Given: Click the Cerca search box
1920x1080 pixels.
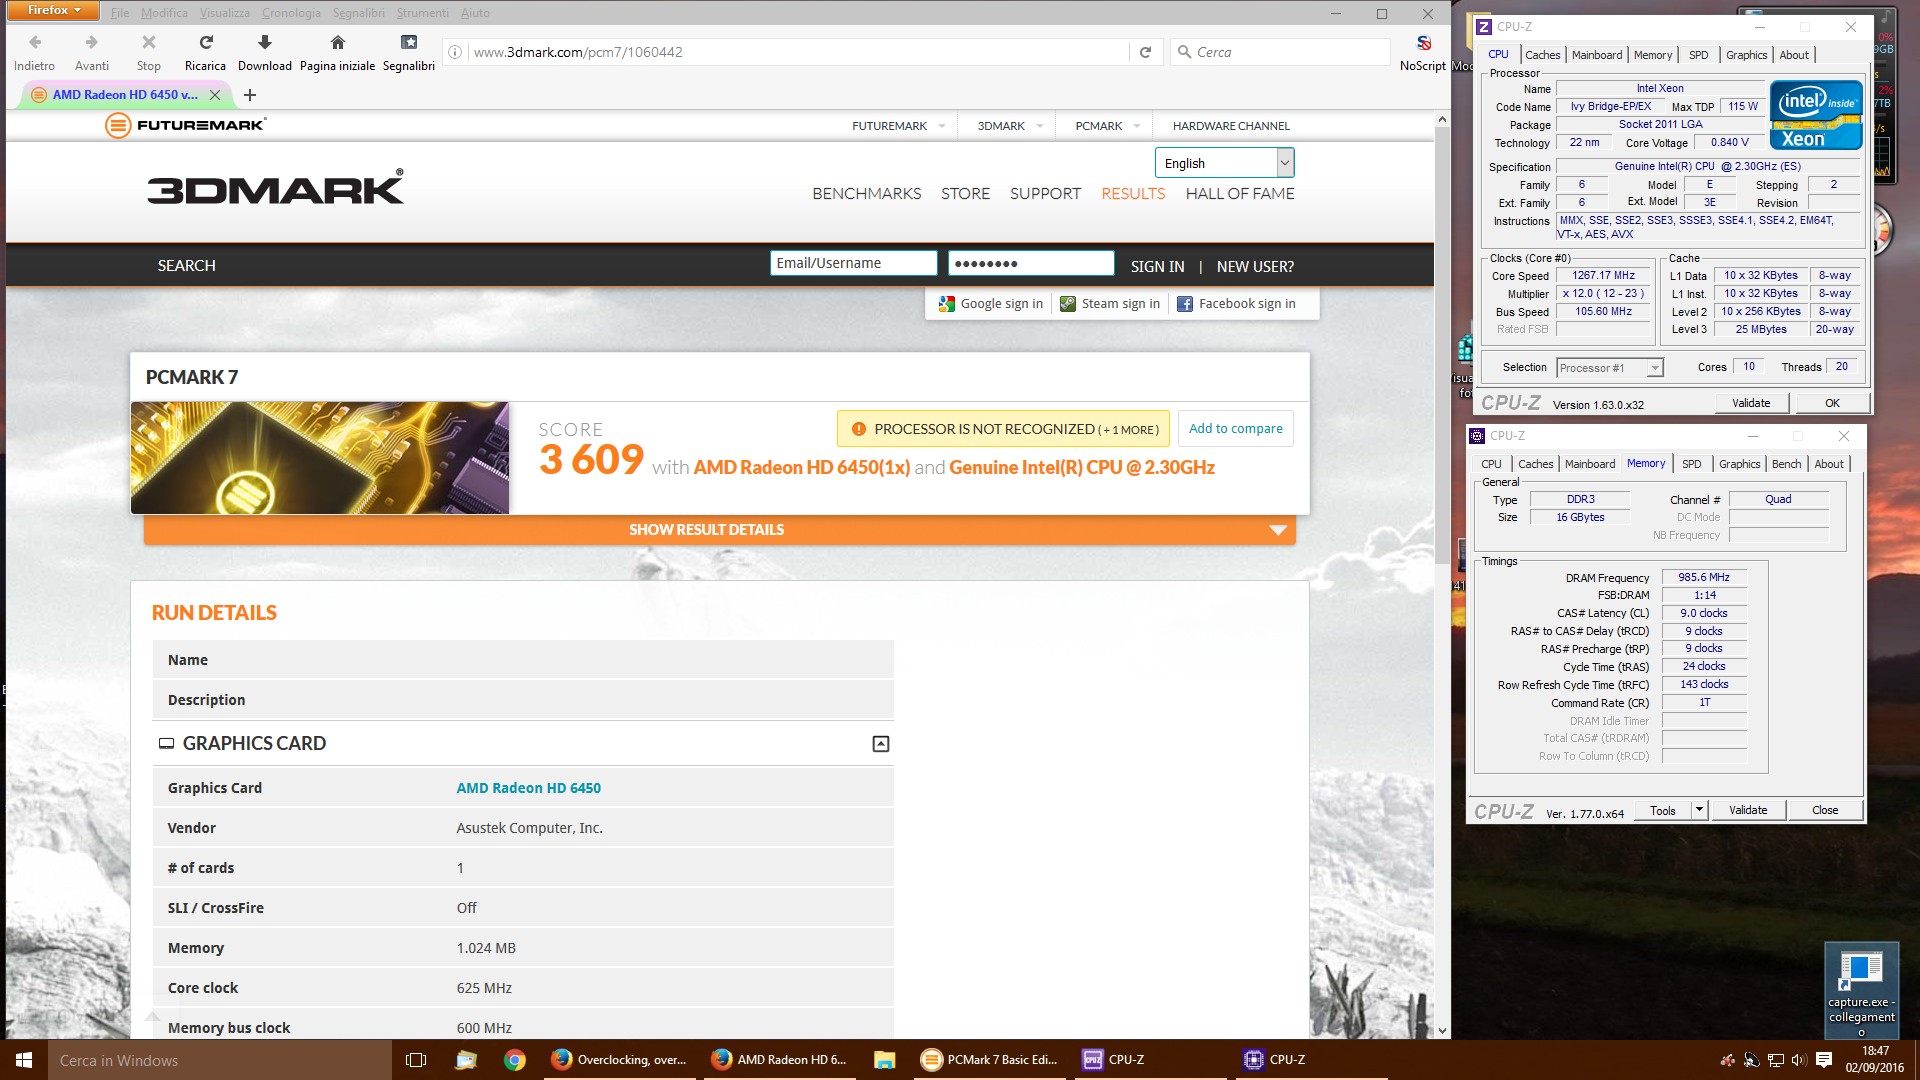Looking at the screenshot, I should (1280, 52).
